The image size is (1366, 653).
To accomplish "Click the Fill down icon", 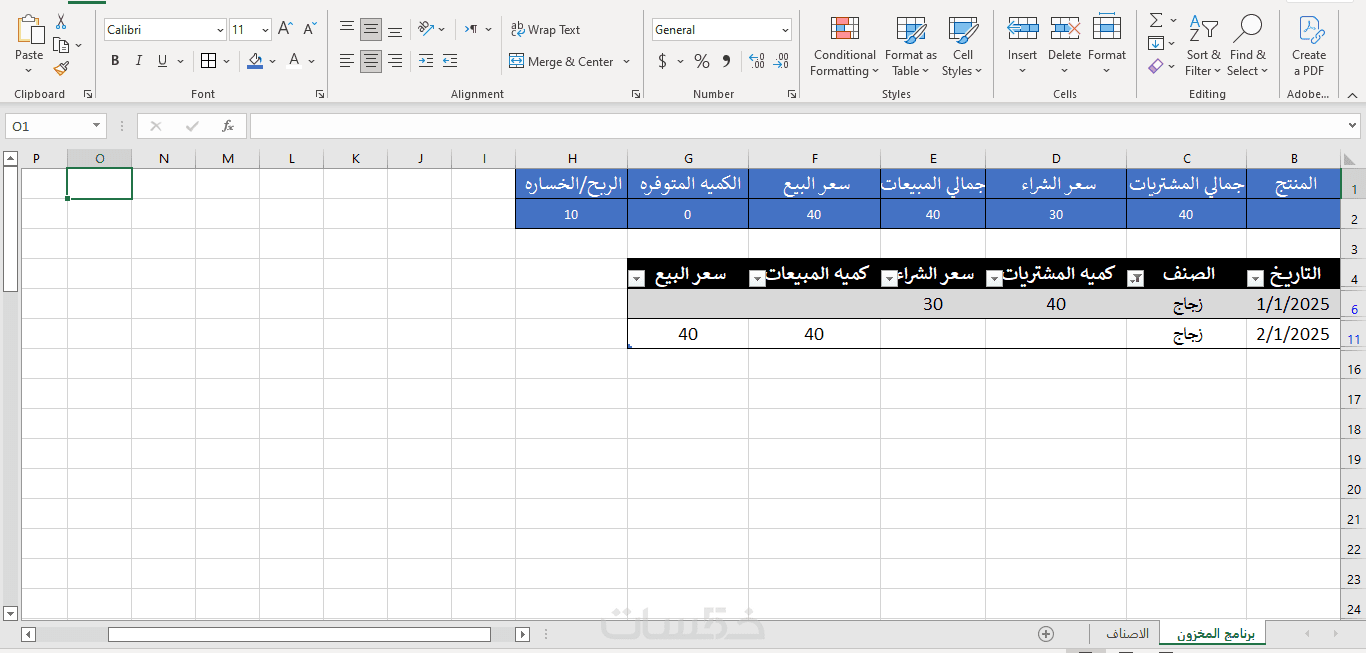I will click(1156, 43).
